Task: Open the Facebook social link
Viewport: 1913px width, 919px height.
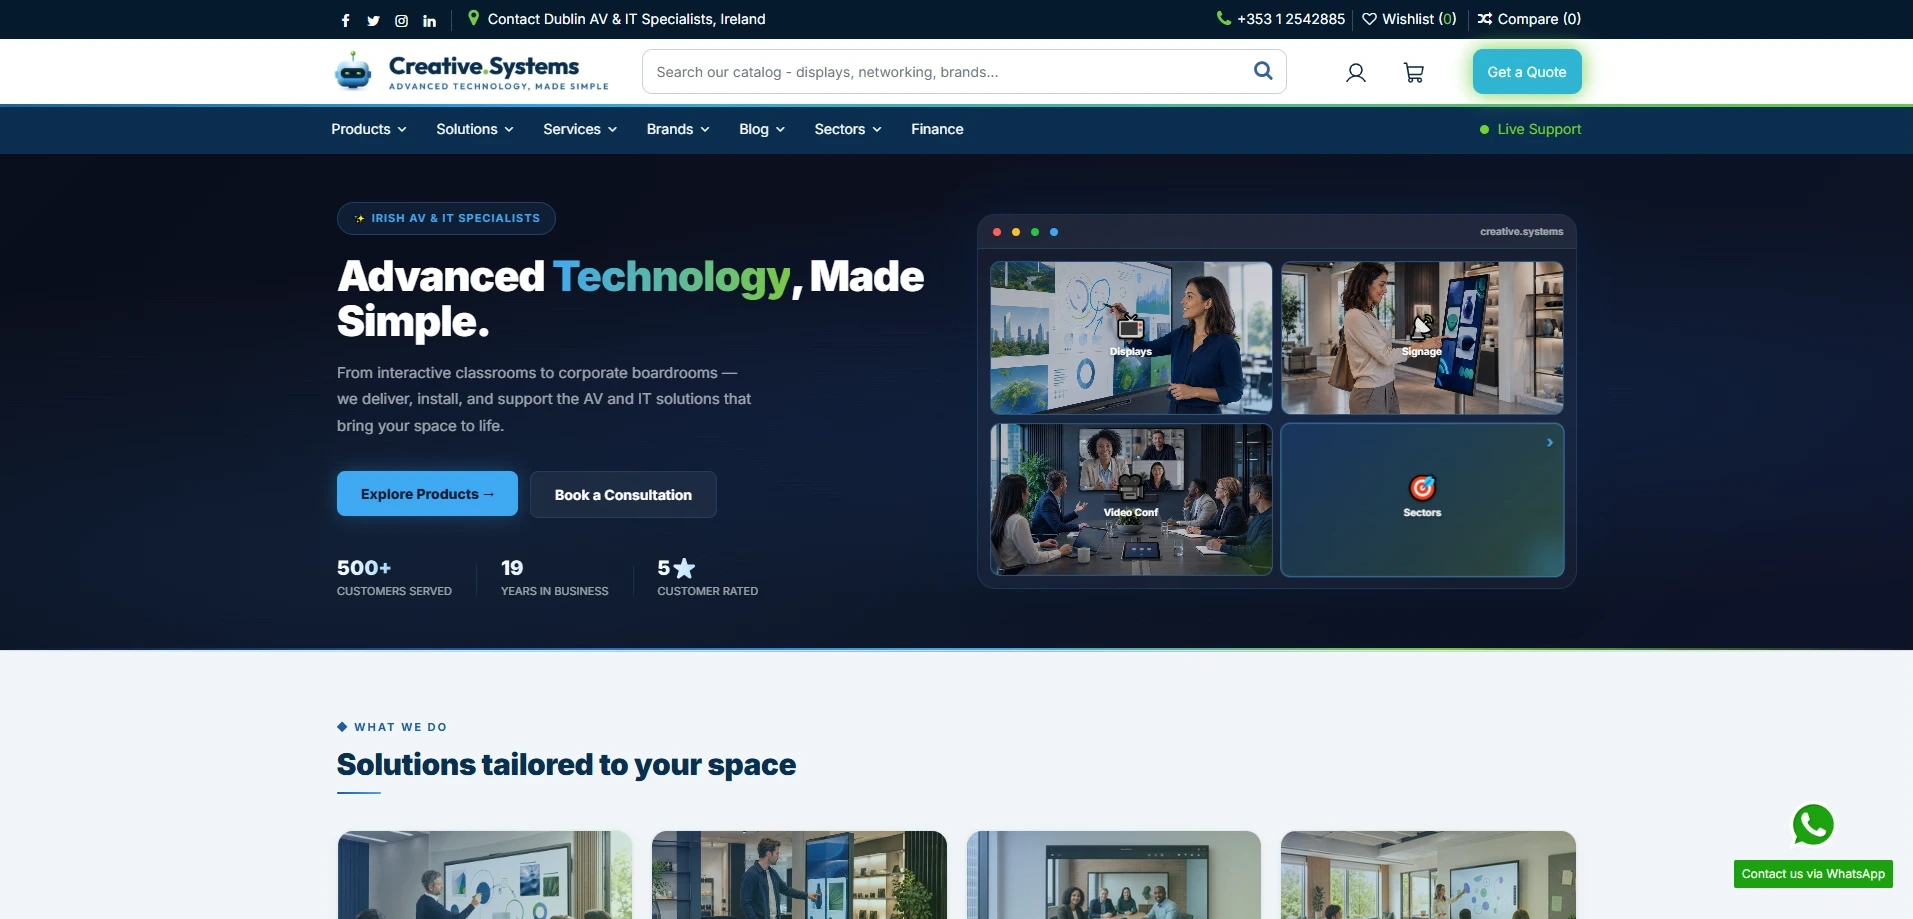Action: tap(346, 20)
